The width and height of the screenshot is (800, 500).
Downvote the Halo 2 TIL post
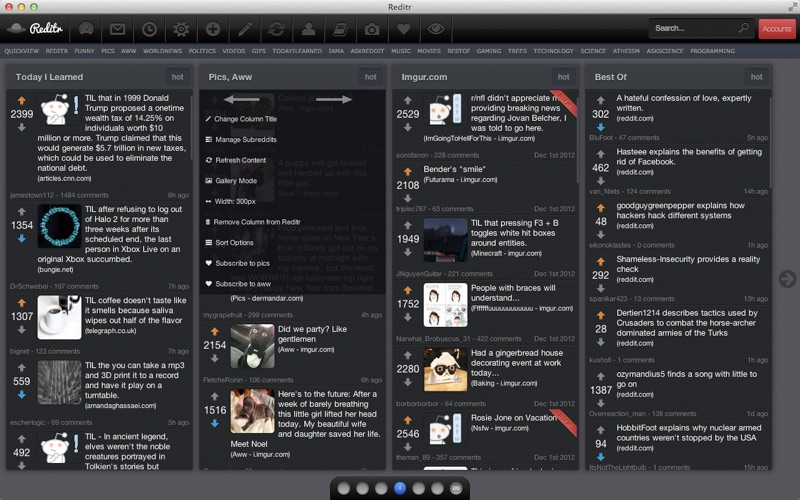(21, 238)
